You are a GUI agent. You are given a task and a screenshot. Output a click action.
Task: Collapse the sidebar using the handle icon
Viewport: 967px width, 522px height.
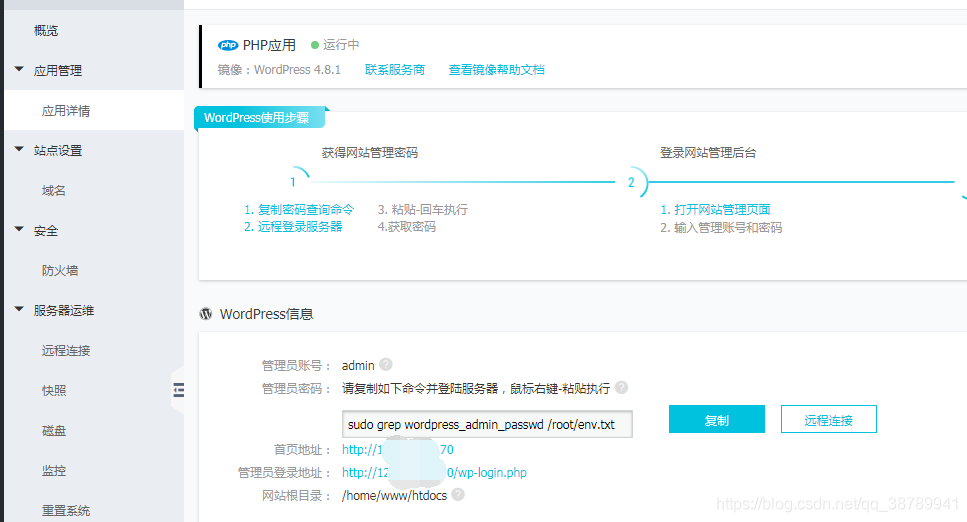tap(178, 390)
